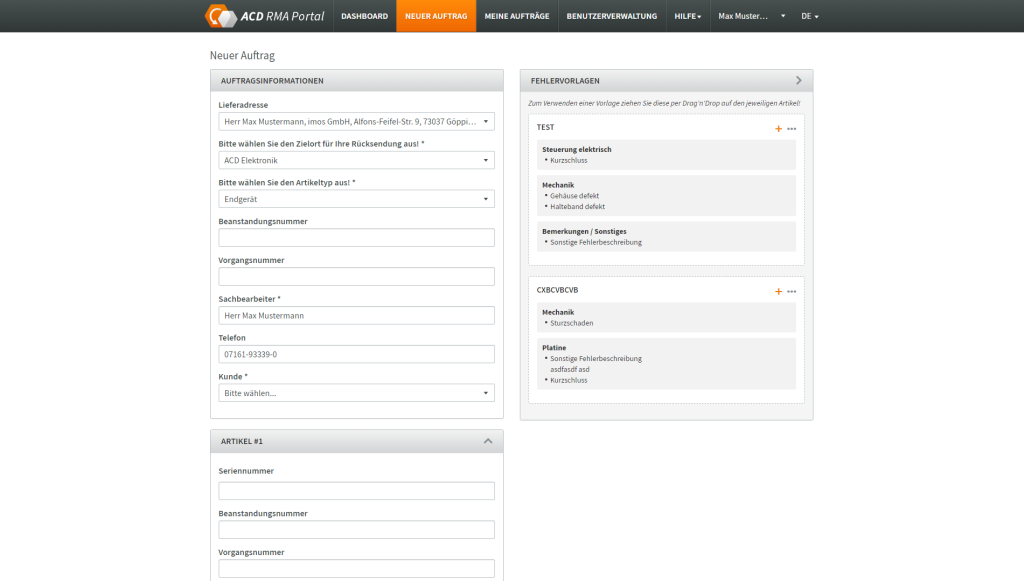
Task: Go to the Dashboard tab
Action: click(x=364, y=16)
